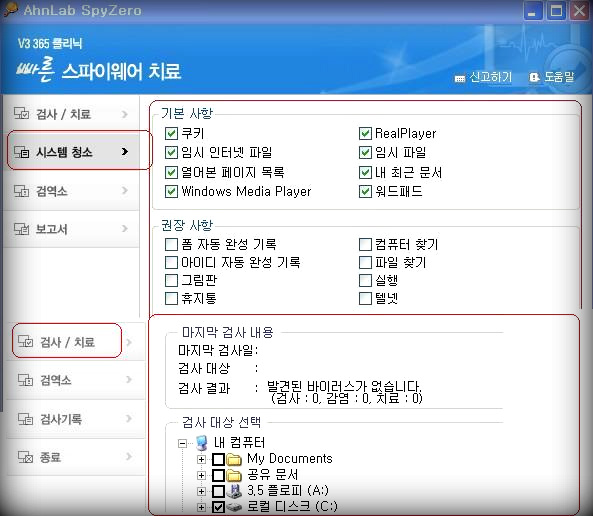This screenshot has height=516, width=593.
Task: Click the icon beside lower 검사 / 치료
Action: [x=25, y=341]
